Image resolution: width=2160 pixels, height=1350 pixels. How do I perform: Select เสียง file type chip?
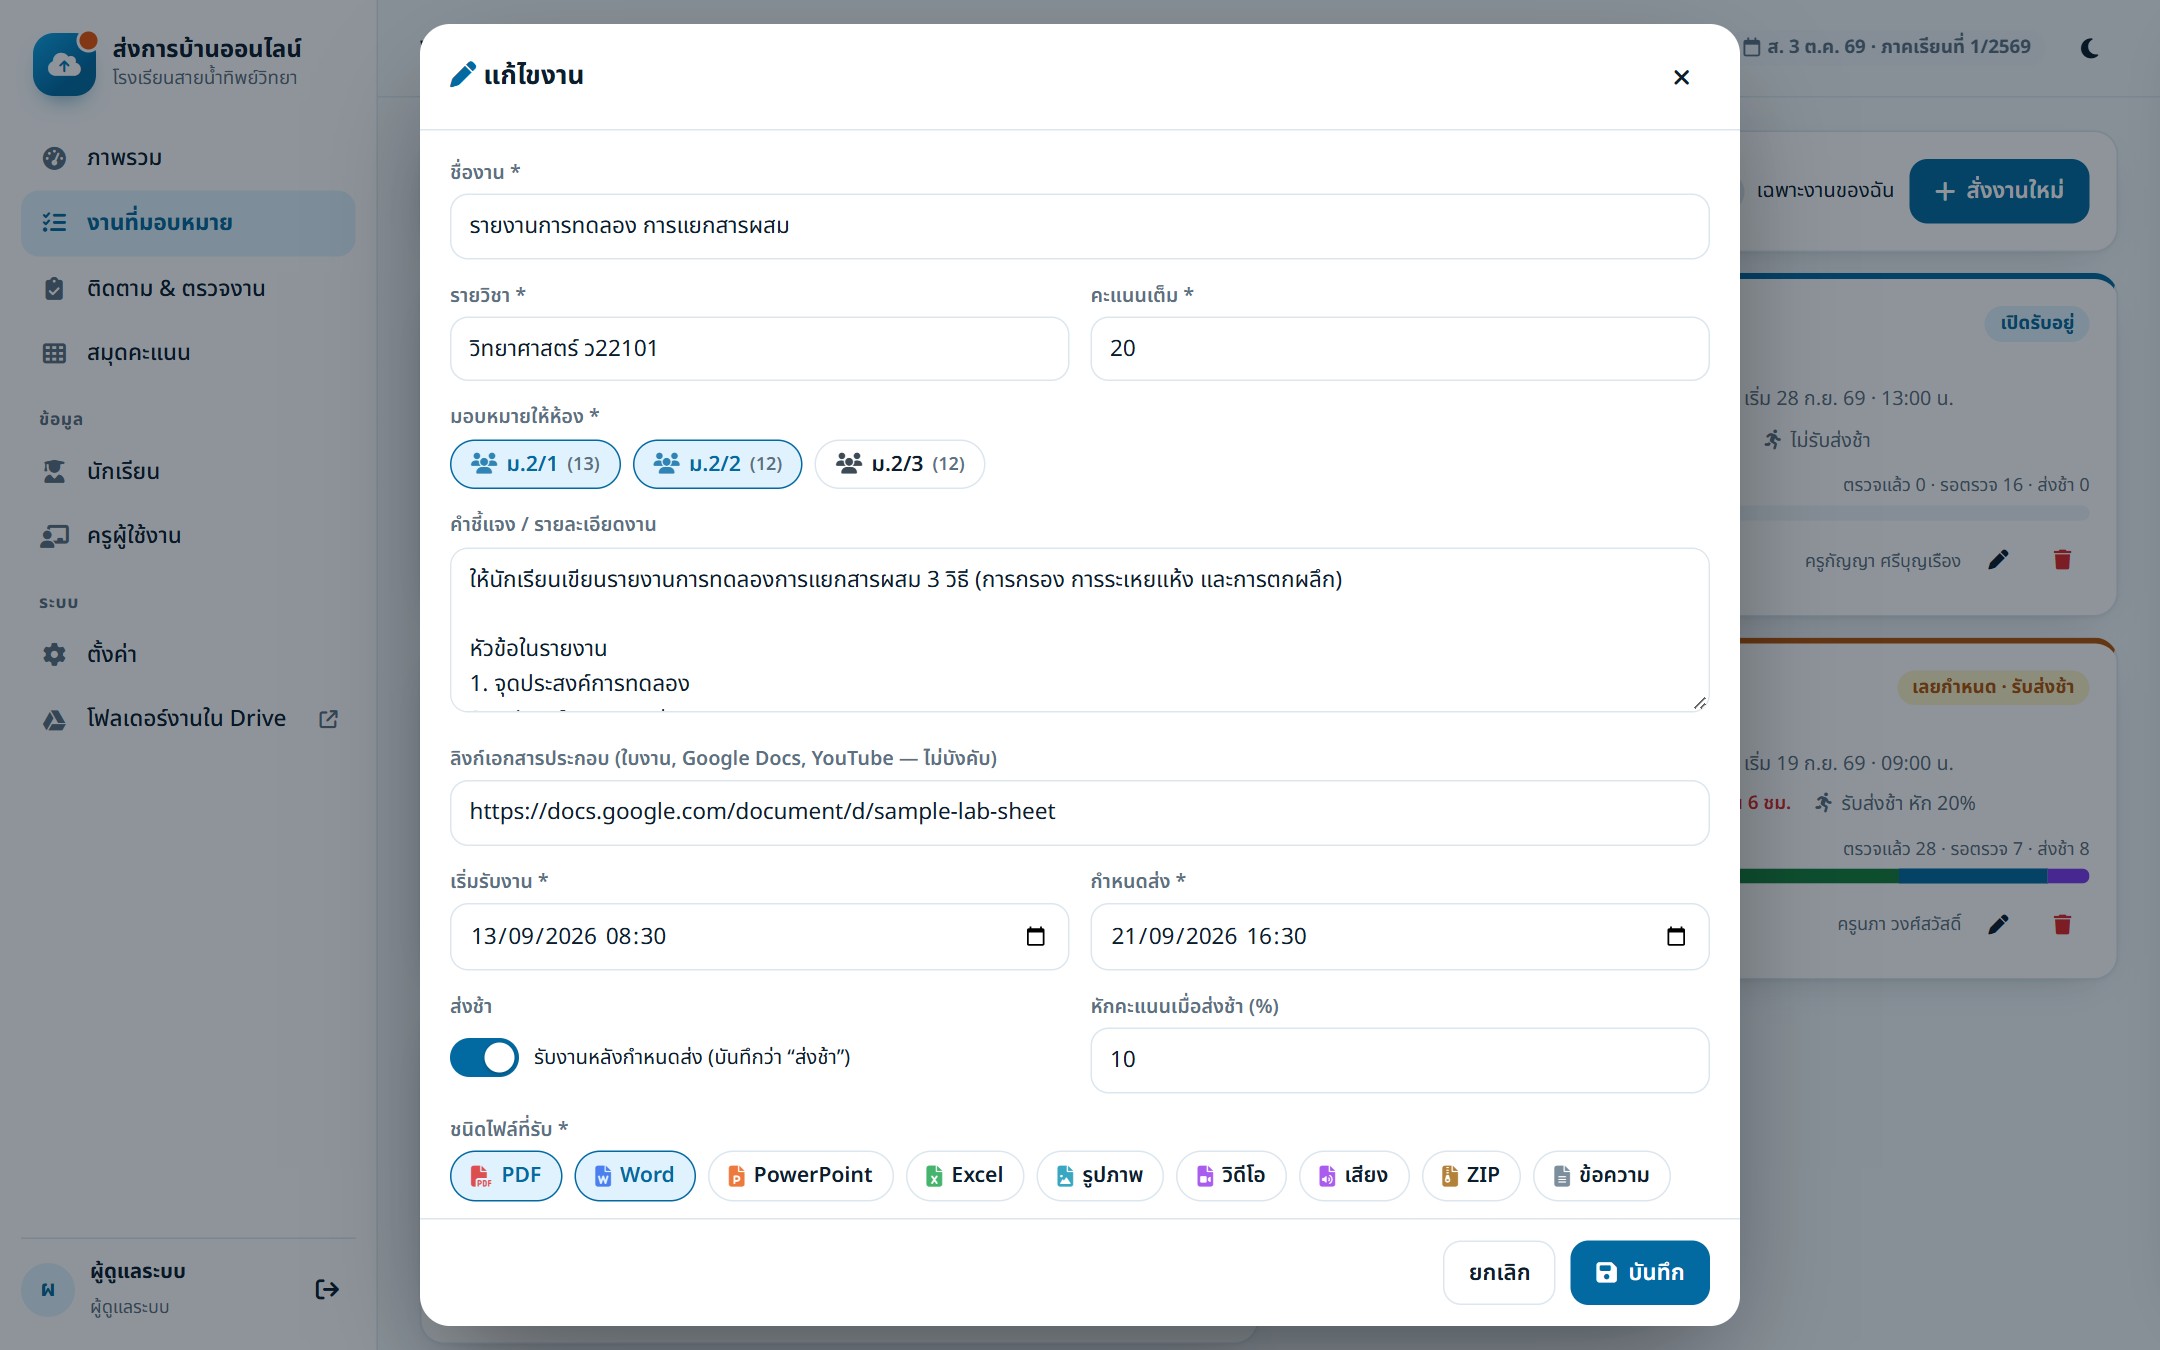[1354, 1175]
